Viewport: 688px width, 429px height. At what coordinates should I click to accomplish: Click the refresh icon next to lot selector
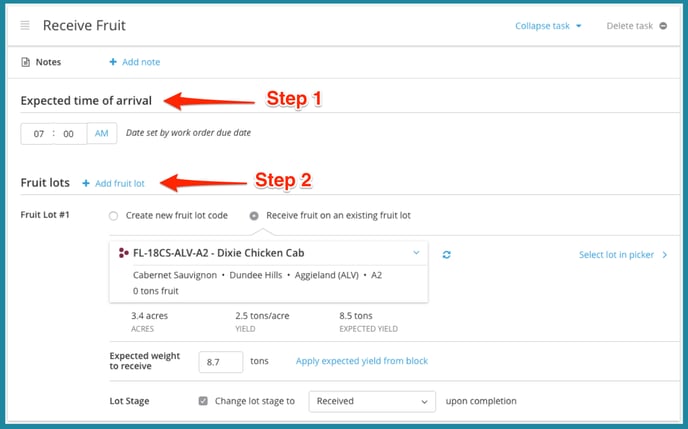(446, 255)
